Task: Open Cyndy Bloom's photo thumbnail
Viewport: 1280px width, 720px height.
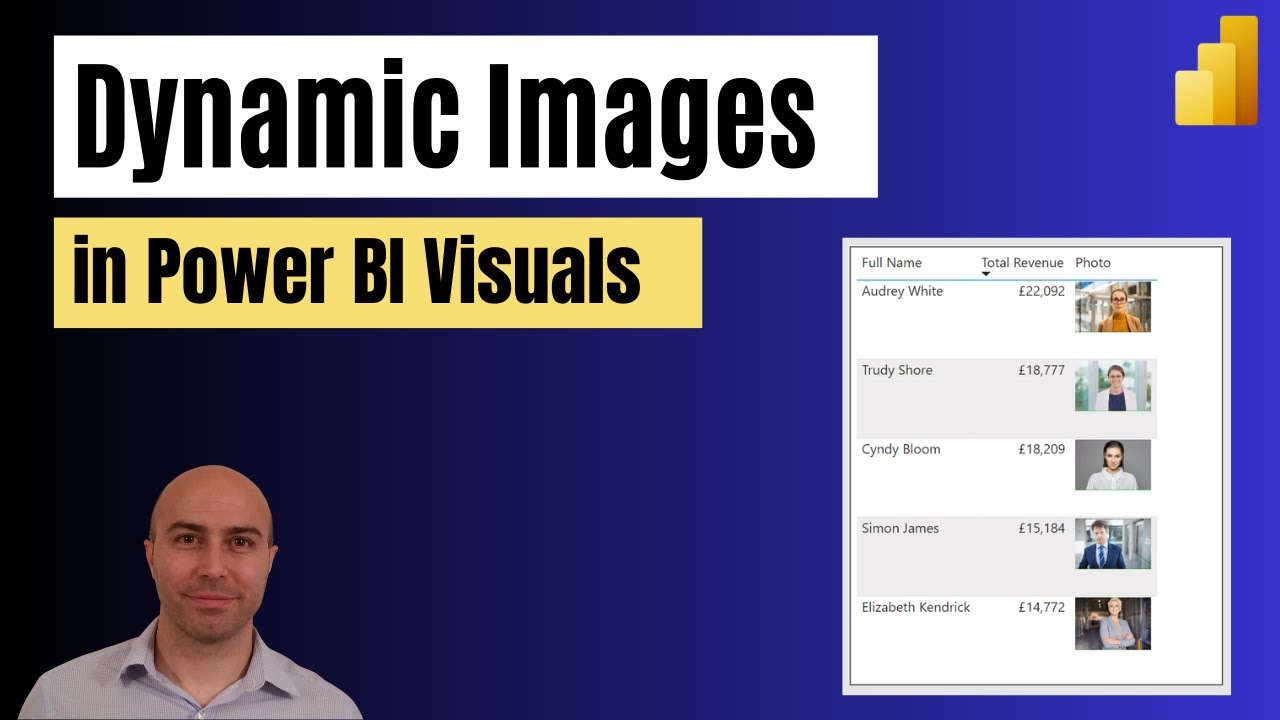Action: click(1113, 465)
